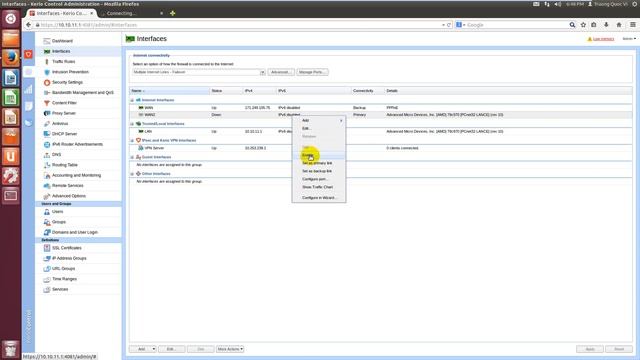Open Accounting and Monitoring section
This screenshot has height=360, width=640.
pos(76,175)
